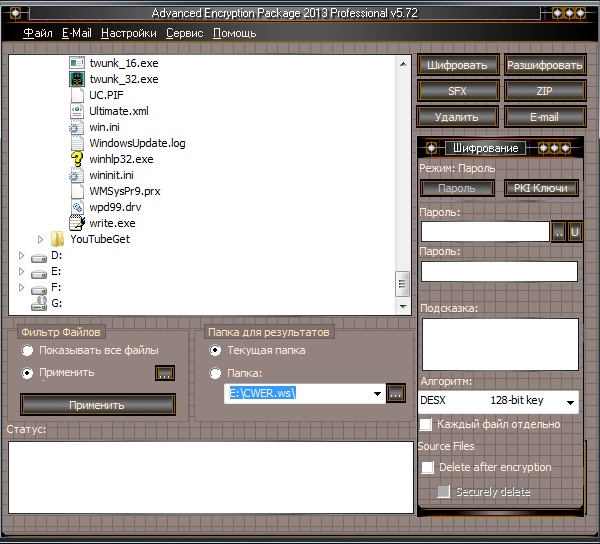Click the twunk_16.exe file icon
This screenshot has height=544, width=600.
[76, 63]
